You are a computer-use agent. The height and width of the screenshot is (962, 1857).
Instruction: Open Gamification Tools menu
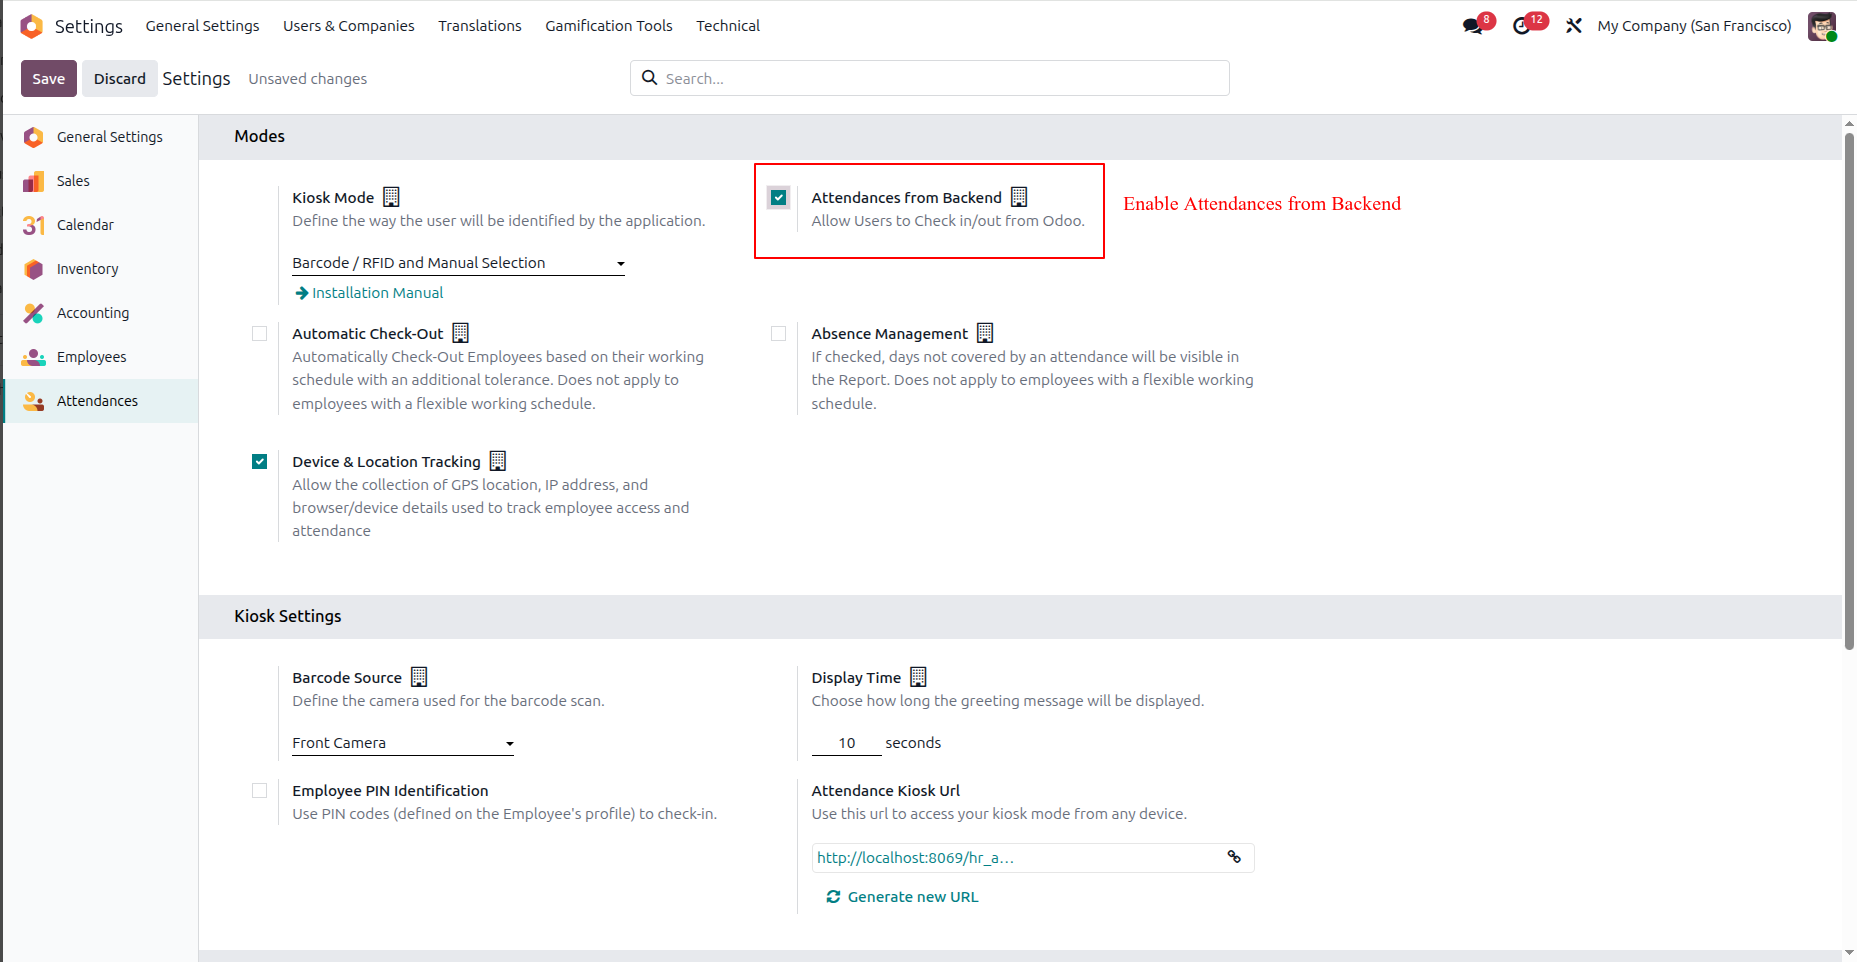pos(609,26)
